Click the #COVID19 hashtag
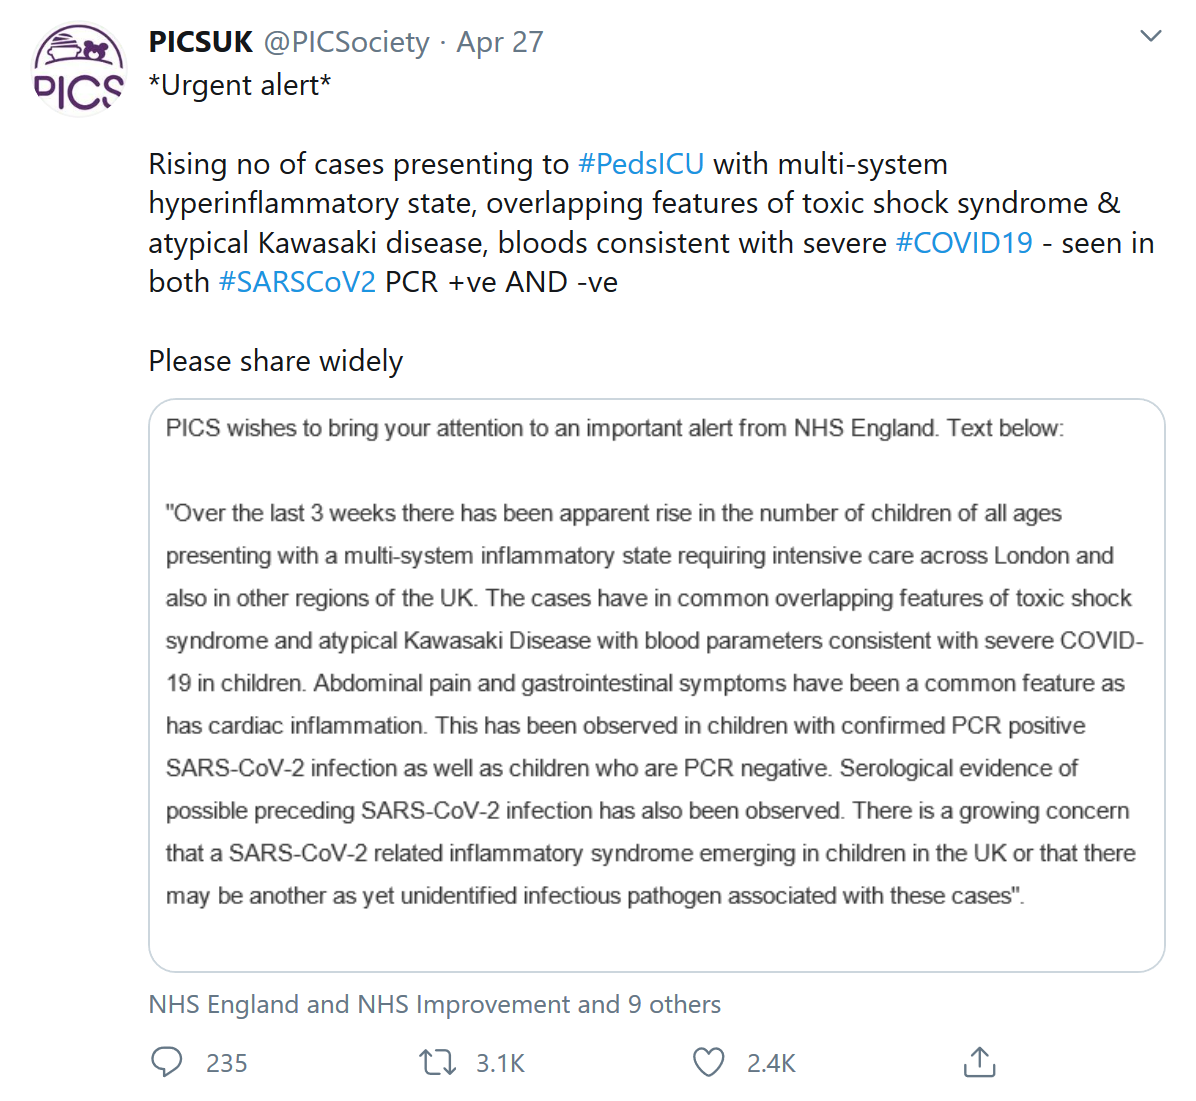Screen dimensions: 1196x1101 [x=964, y=243]
